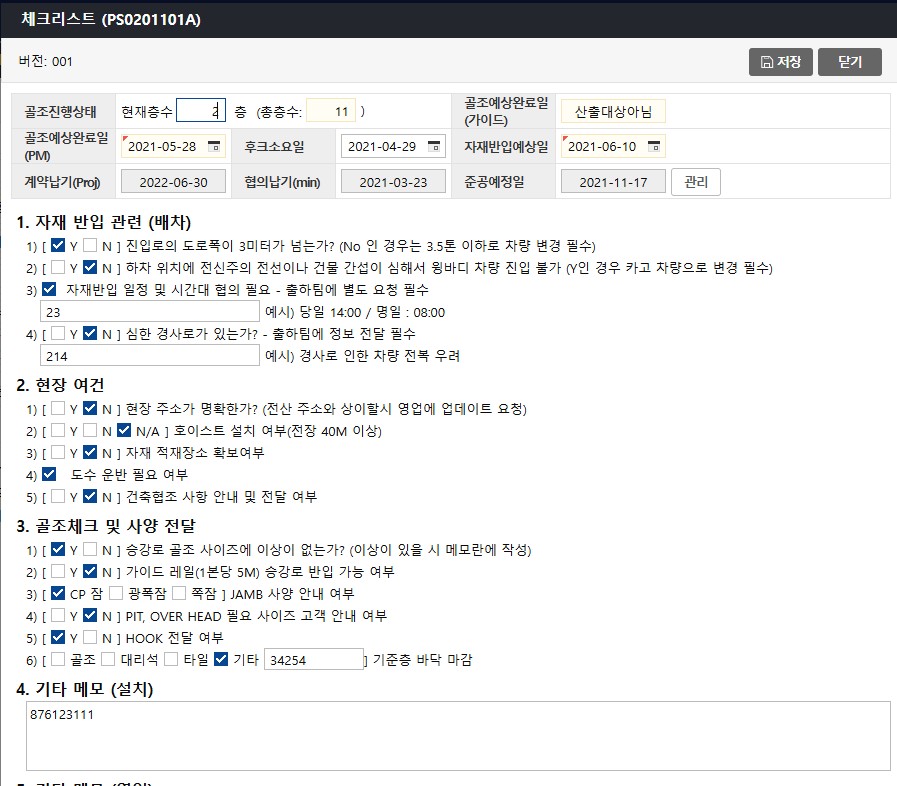The image size is (897, 786).
Task: Click the delivery schedule field containing 23
Action: point(150,312)
